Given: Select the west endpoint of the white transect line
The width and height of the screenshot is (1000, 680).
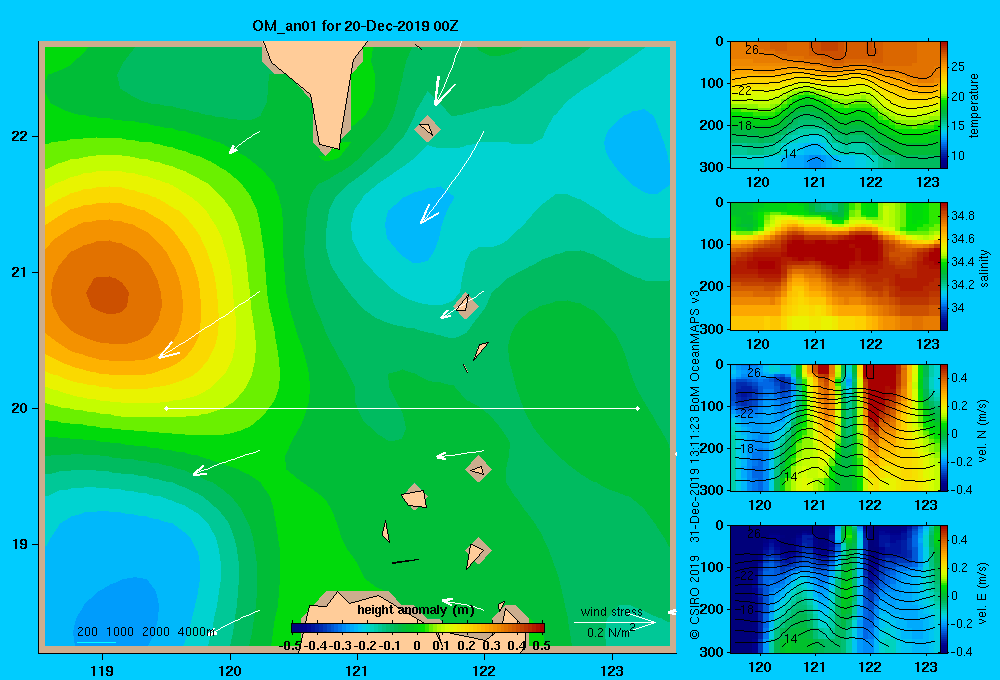Looking at the screenshot, I should click(x=166, y=408).
